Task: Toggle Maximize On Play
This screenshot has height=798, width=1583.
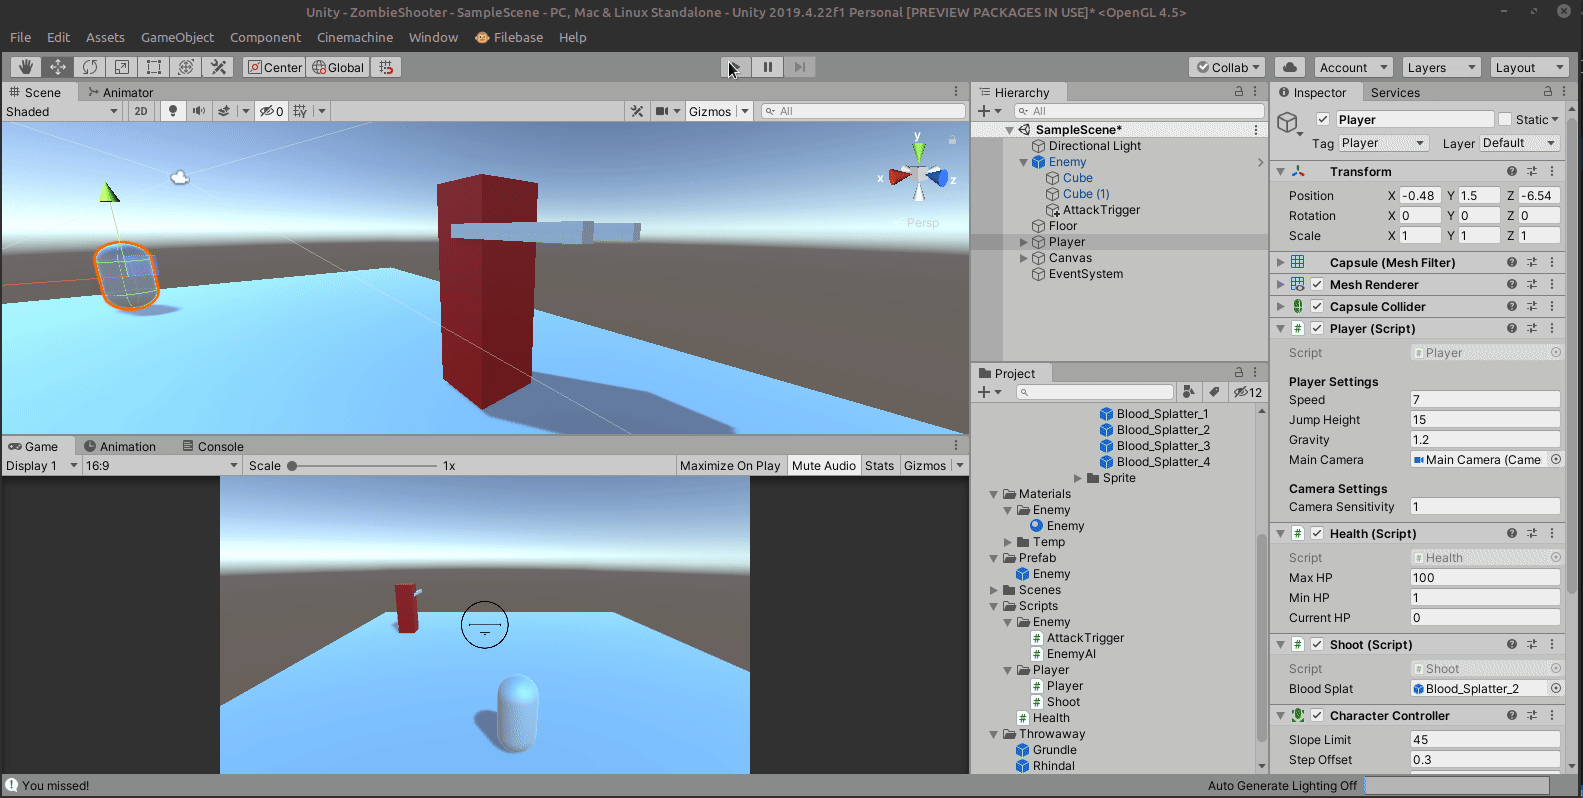Action: pyautogui.click(x=730, y=465)
